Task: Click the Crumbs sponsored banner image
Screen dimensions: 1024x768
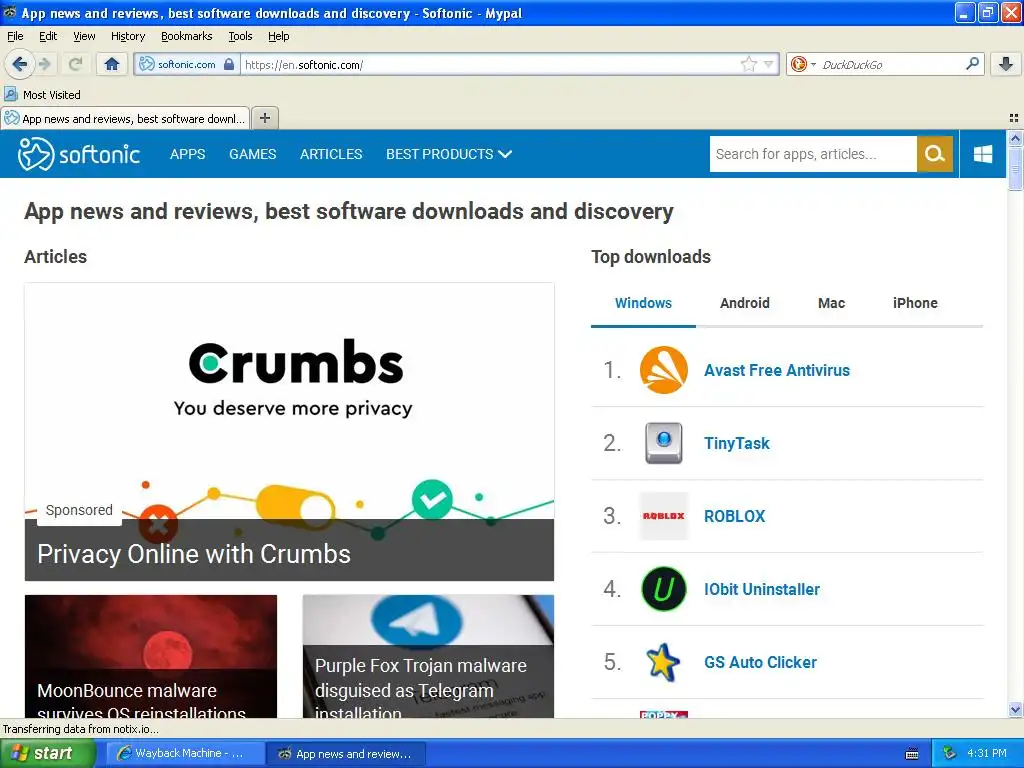Action: [x=289, y=398]
